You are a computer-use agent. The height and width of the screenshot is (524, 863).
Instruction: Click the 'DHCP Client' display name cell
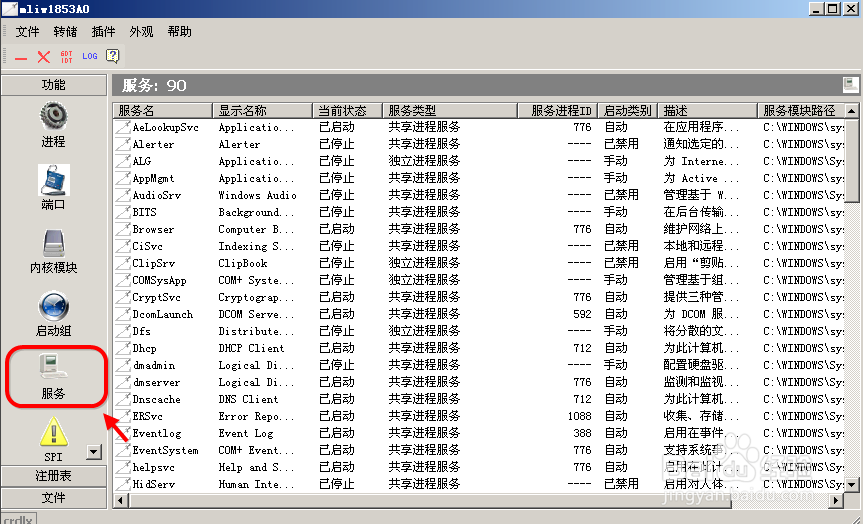click(252, 348)
